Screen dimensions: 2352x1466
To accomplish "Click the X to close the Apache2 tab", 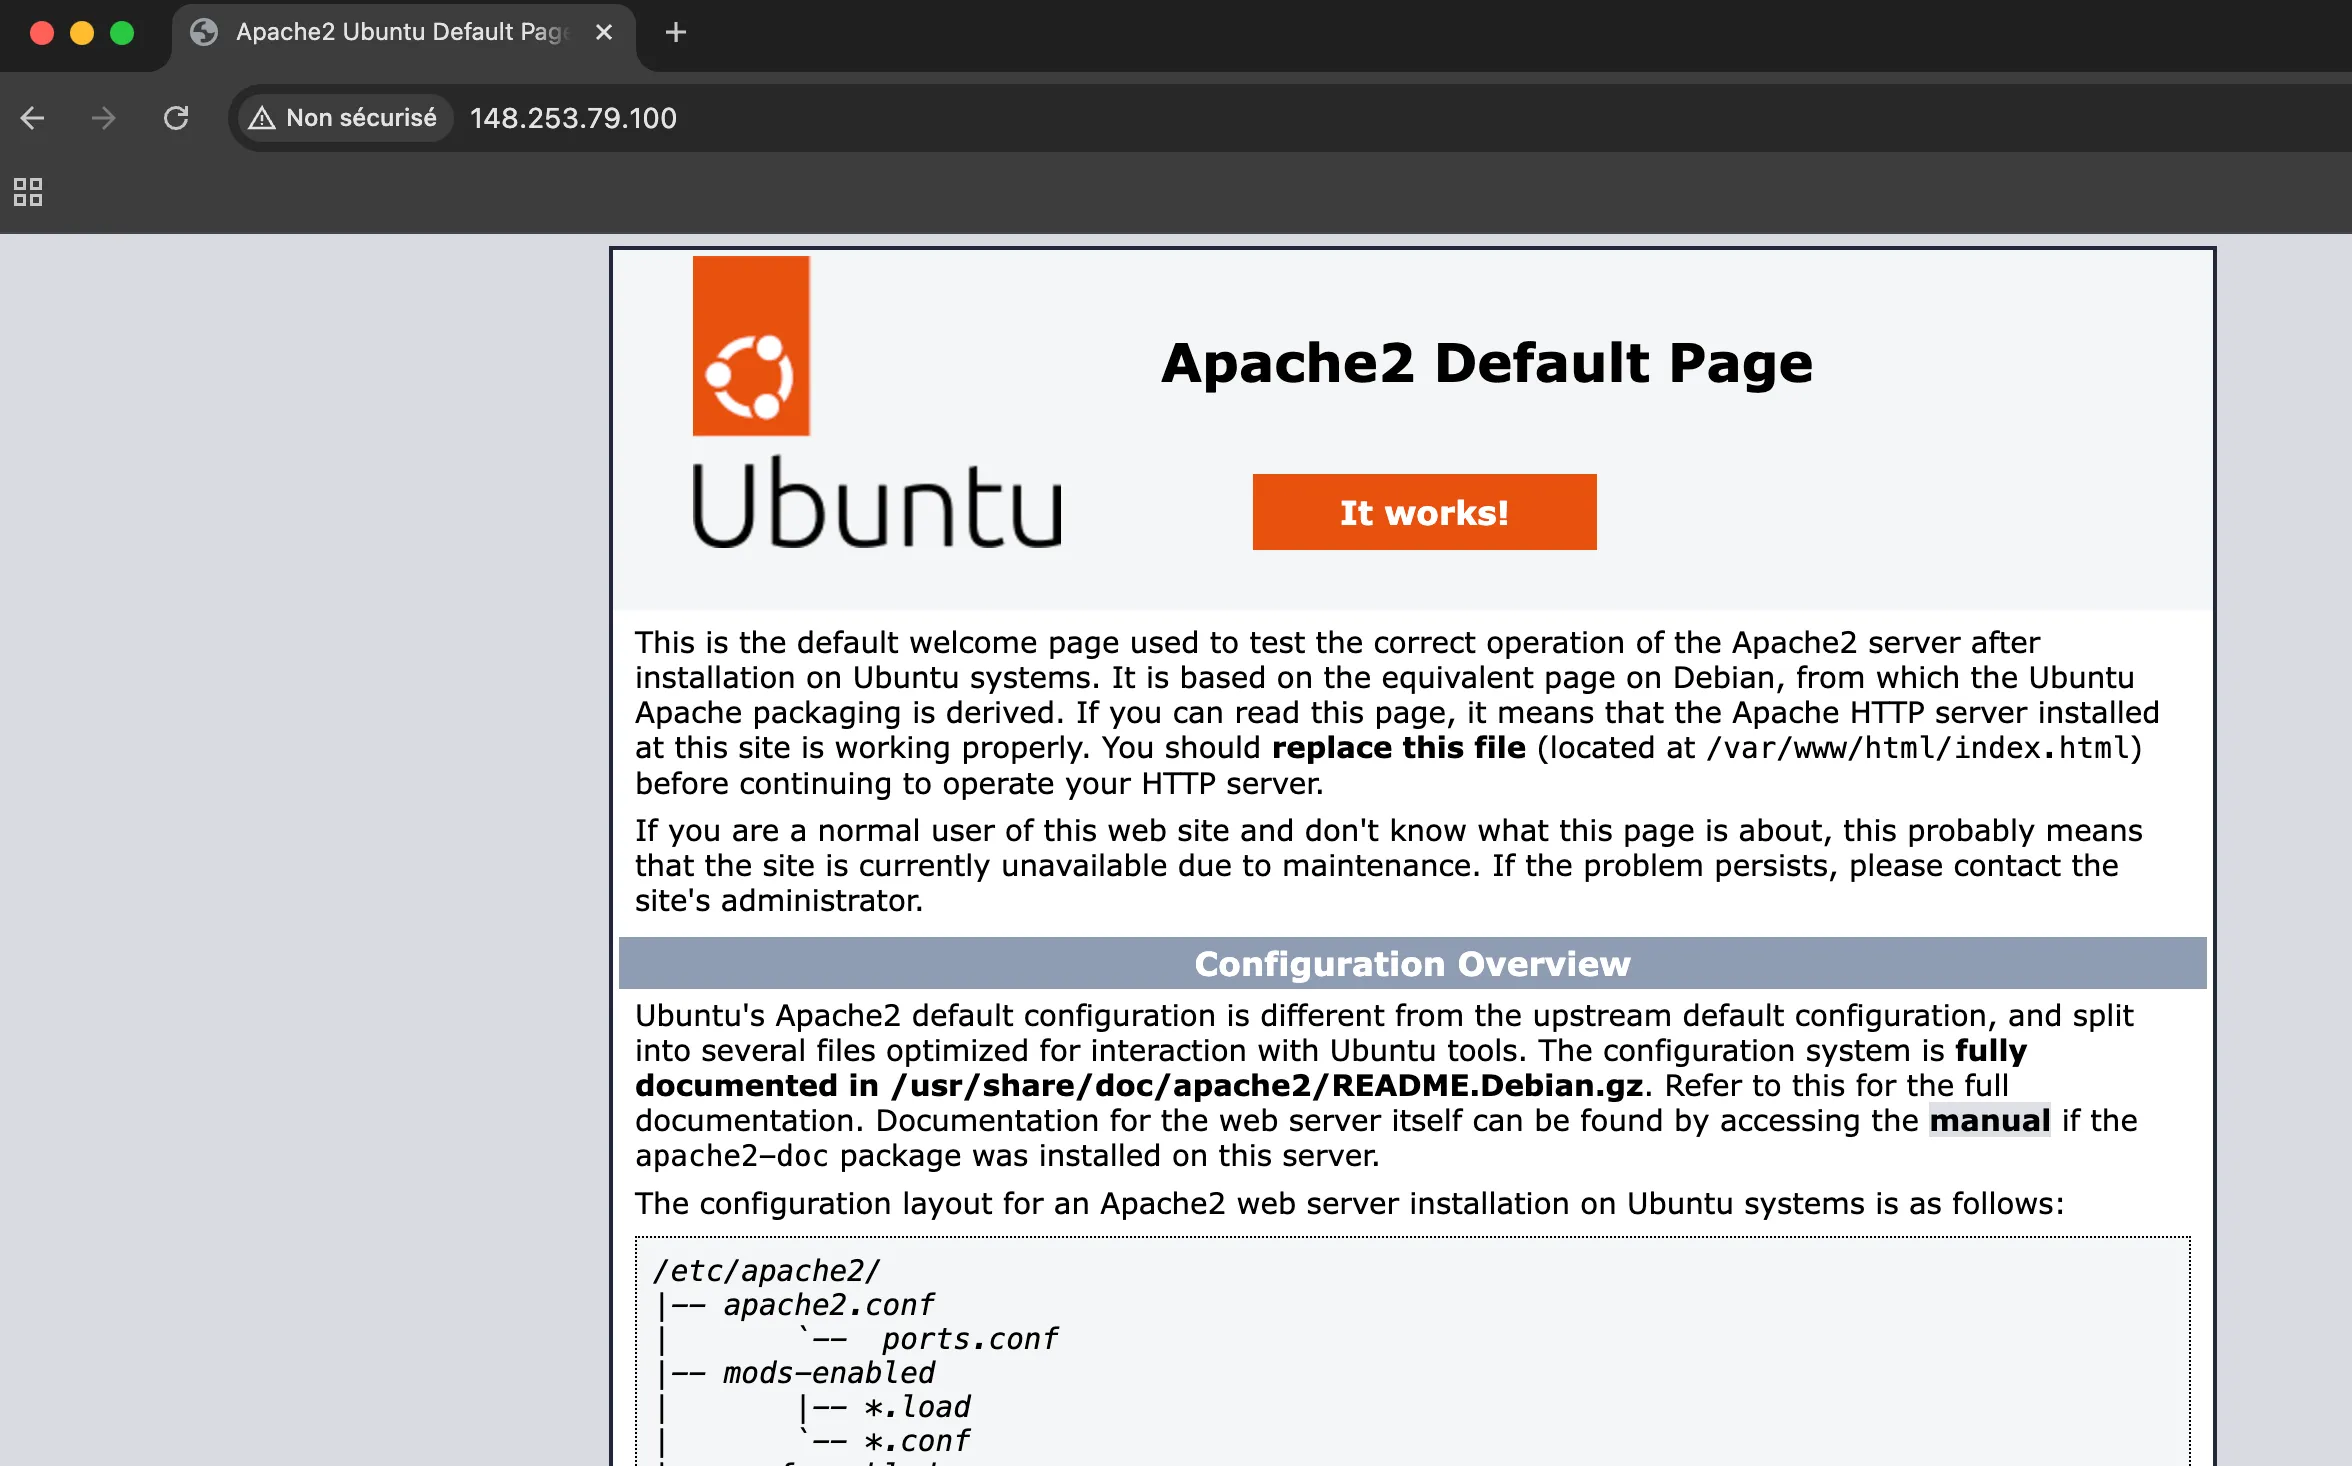I will click(x=603, y=32).
